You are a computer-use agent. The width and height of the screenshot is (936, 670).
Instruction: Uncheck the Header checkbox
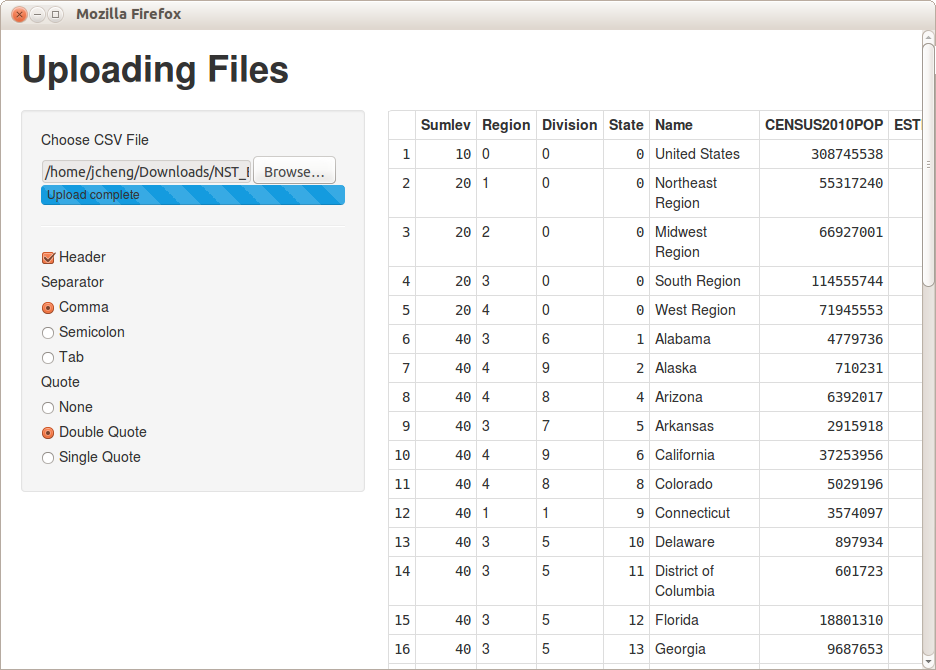48,257
